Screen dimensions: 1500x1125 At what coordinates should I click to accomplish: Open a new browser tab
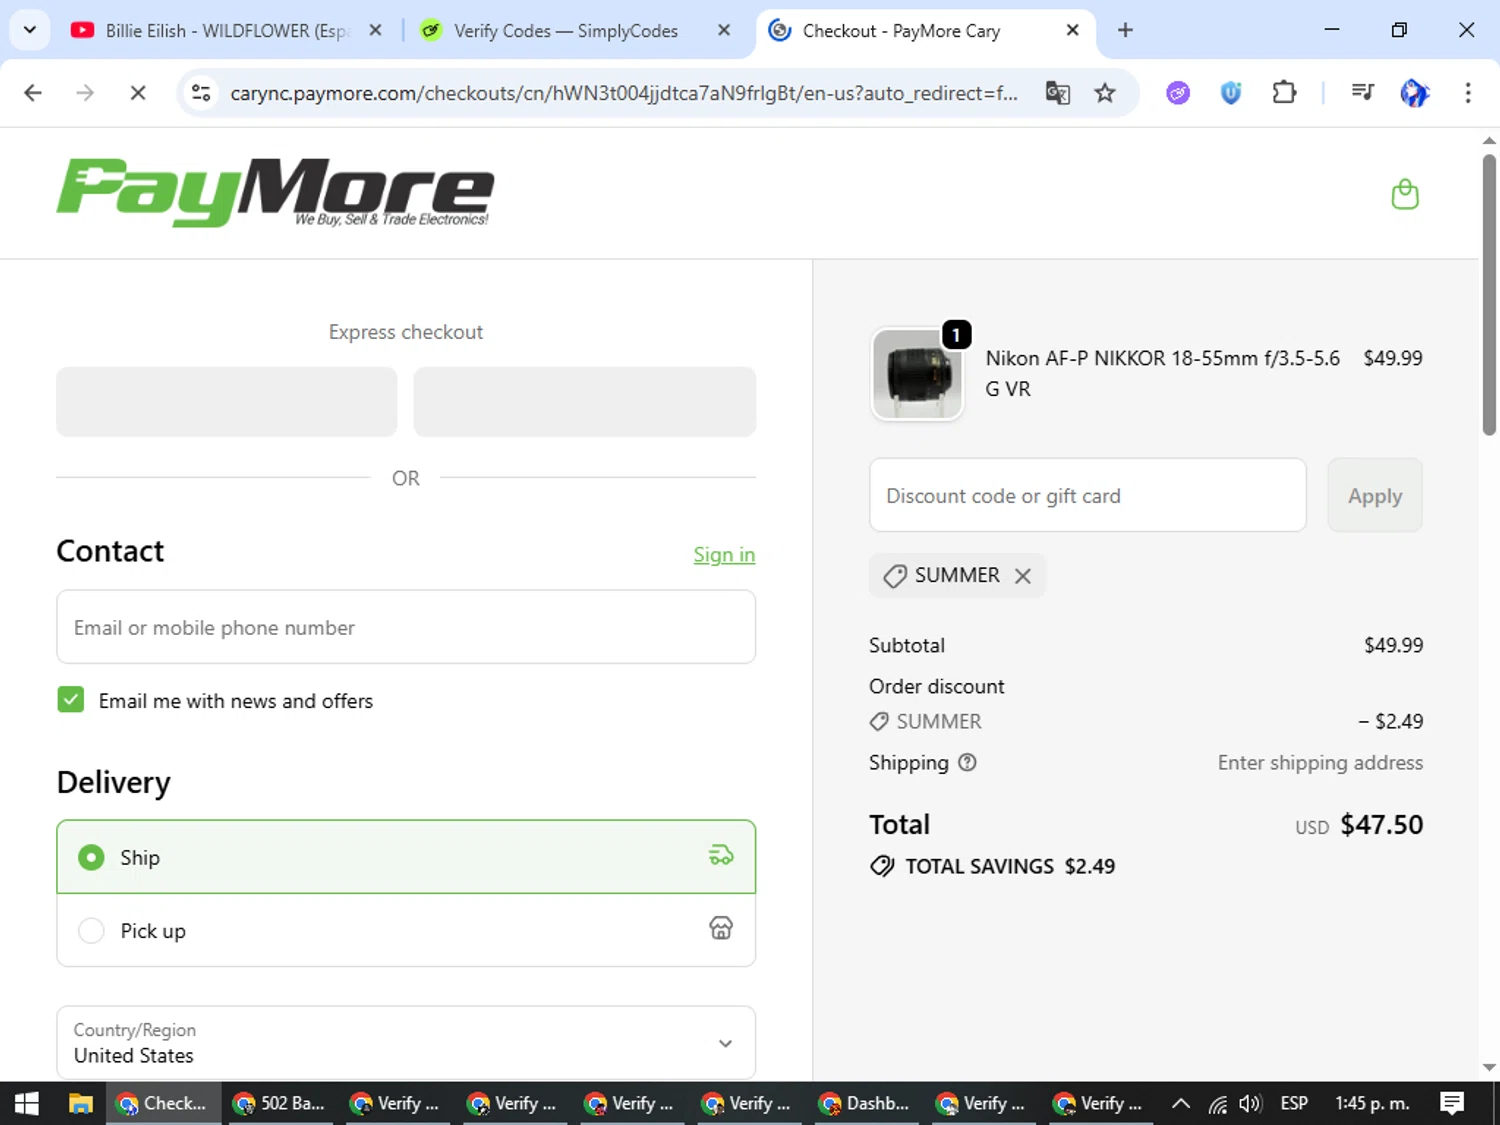1125,30
